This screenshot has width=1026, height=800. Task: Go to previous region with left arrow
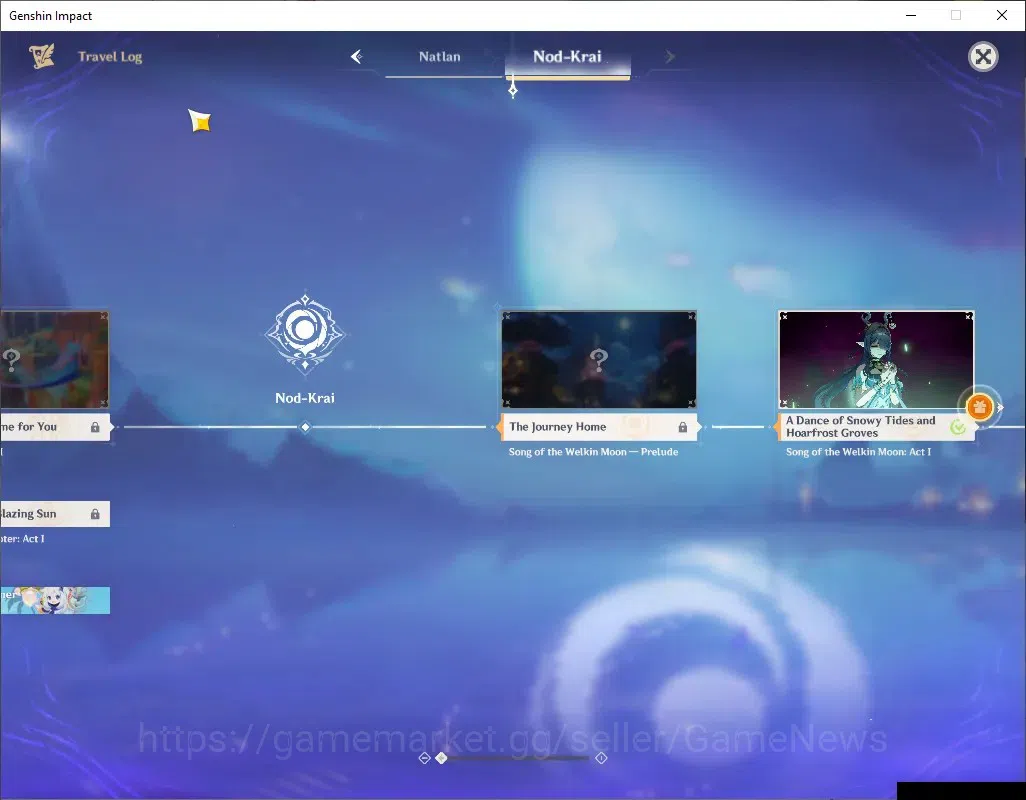(357, 57)
